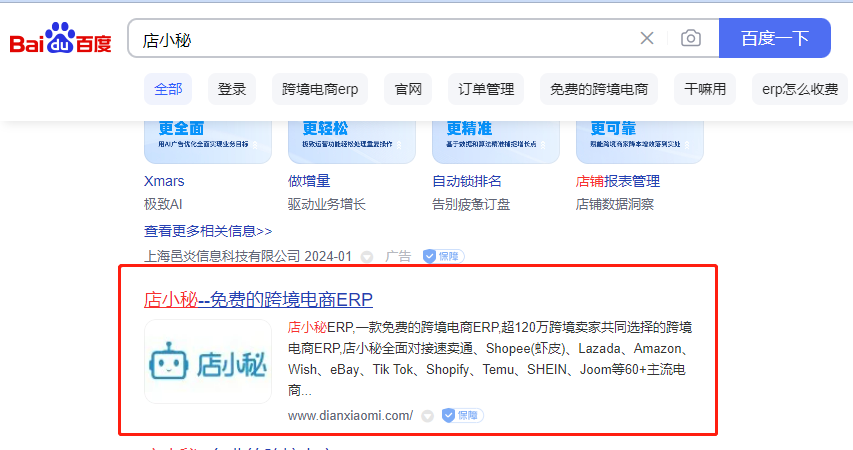Screen dimensions: 853x450
Task: Clear the search box with the X icon
Action: [647, 38]
